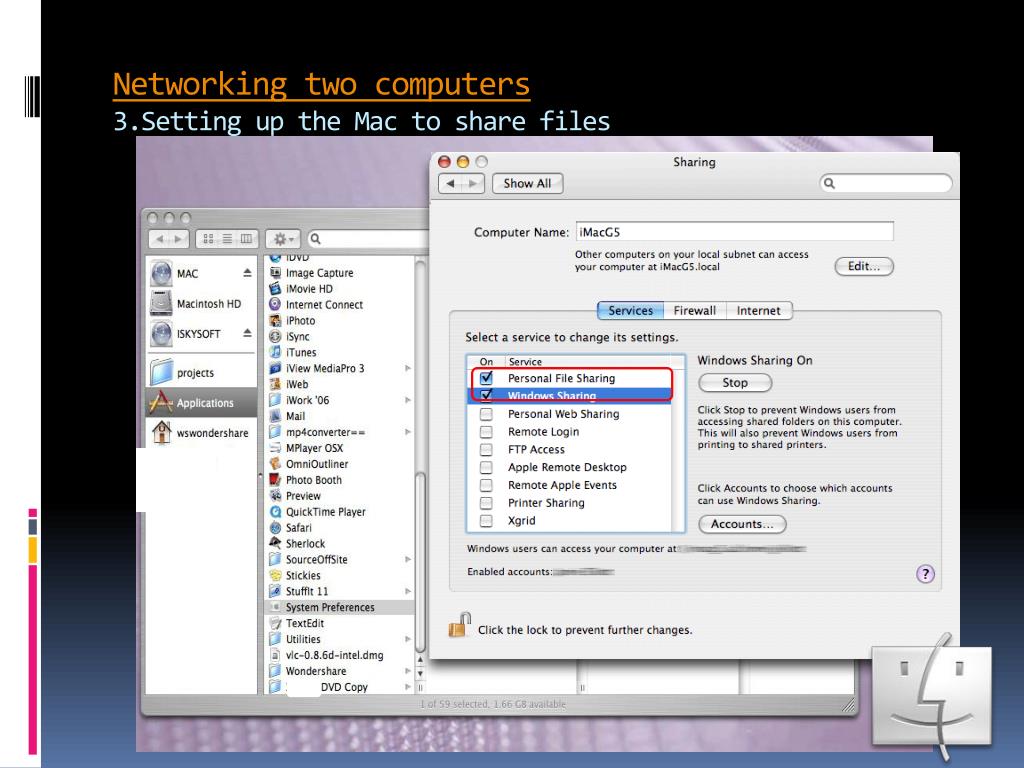Expand the Utilities folder arrow
The image size is (1024, 768).
[x=408, y=639]
